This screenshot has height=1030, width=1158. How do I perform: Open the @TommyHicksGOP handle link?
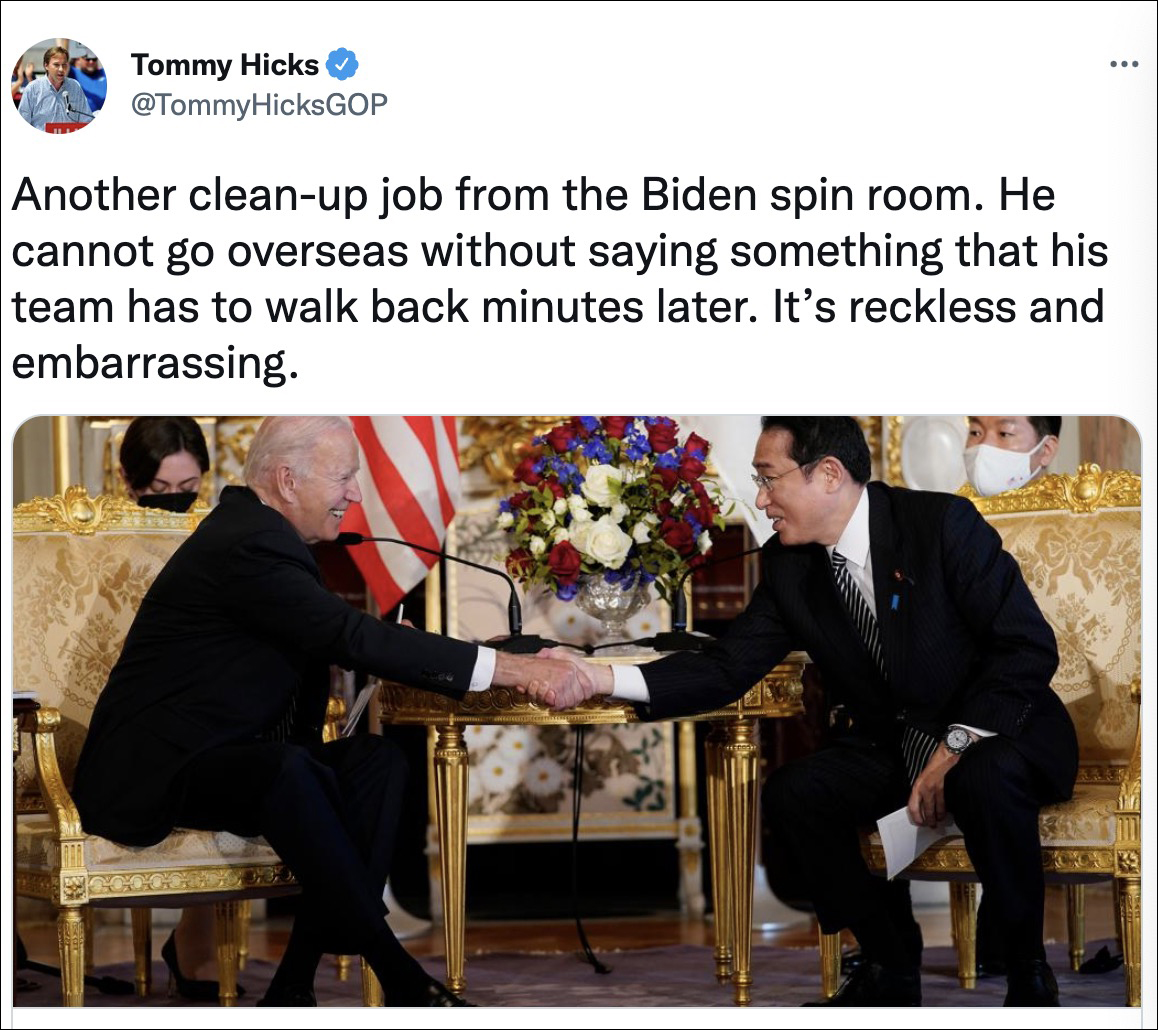[x=258, y=104]
